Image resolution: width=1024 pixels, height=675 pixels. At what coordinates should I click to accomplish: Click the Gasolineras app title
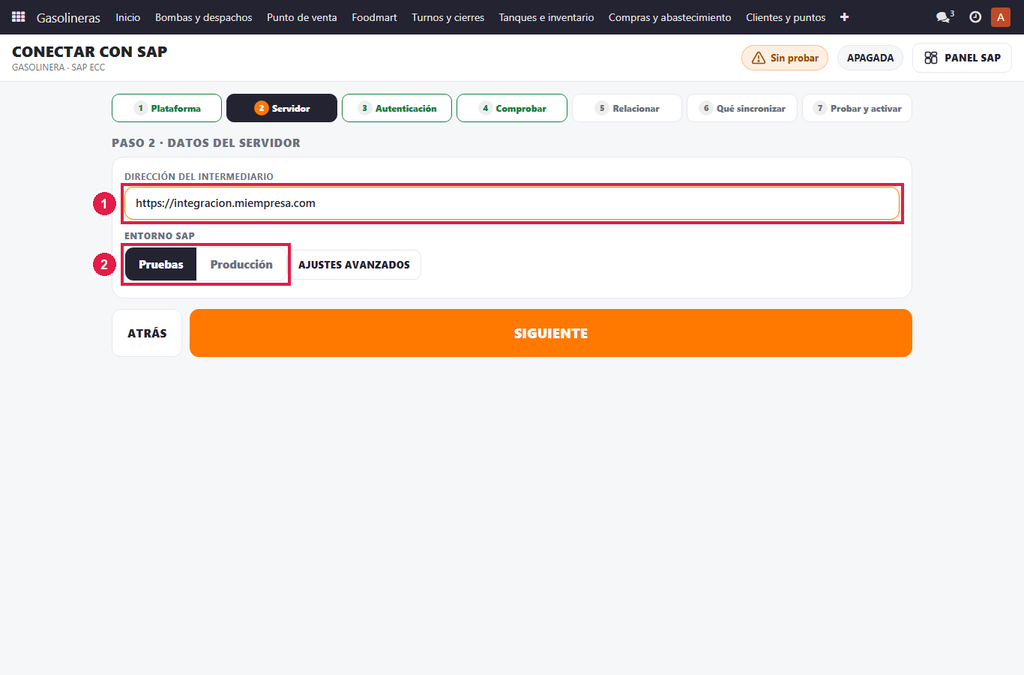click(69, 18)
